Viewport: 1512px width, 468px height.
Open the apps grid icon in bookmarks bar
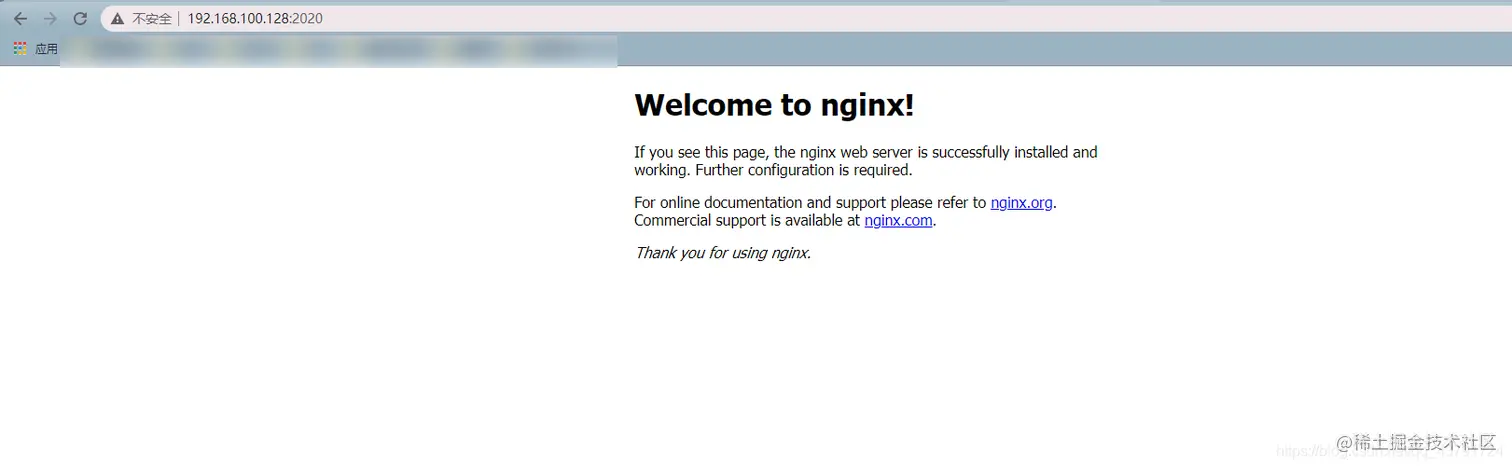(x=20, y=48)
